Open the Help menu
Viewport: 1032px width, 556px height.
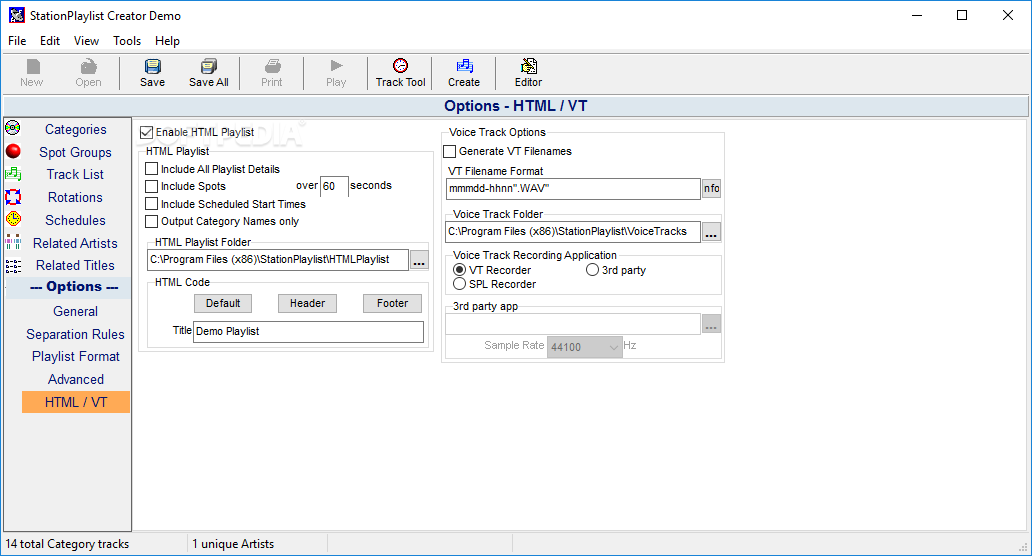click(167, 41)
